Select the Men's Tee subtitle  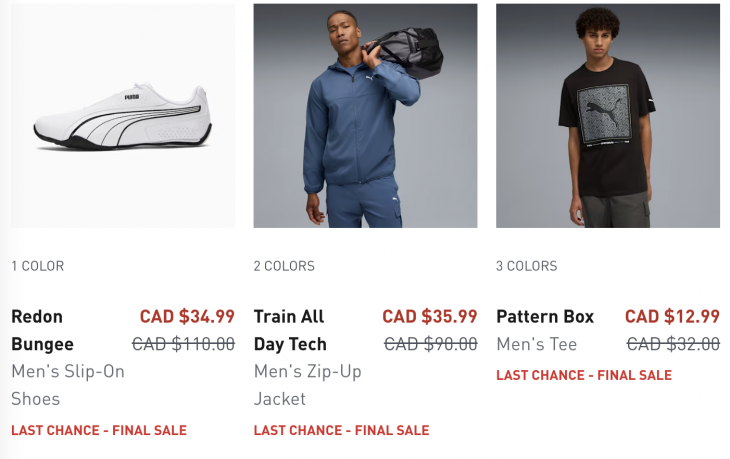point(537,344)
